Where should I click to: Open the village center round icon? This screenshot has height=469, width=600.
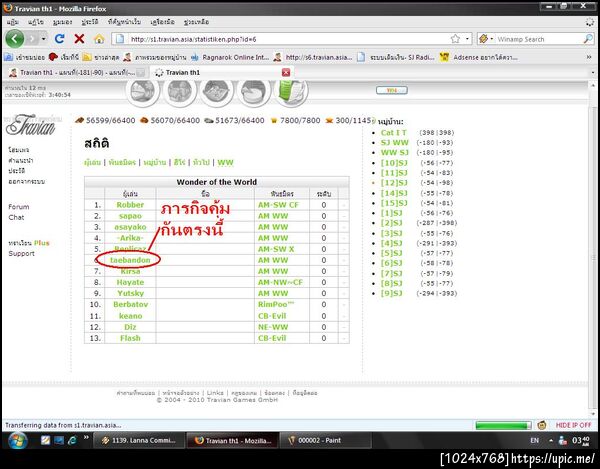pyautogui.click(x=179, y=92)
